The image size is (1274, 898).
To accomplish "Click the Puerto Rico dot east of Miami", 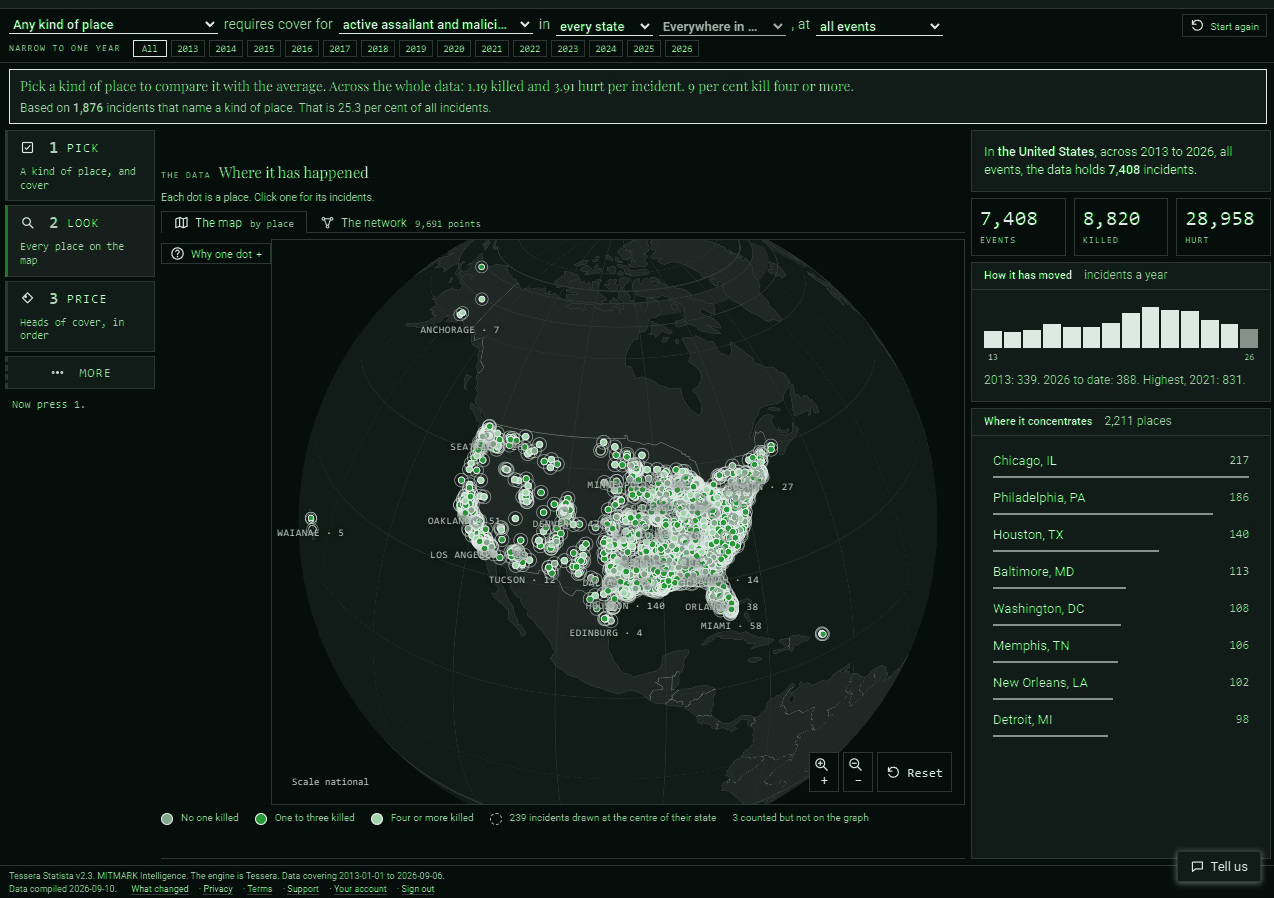I will point(822,633).
